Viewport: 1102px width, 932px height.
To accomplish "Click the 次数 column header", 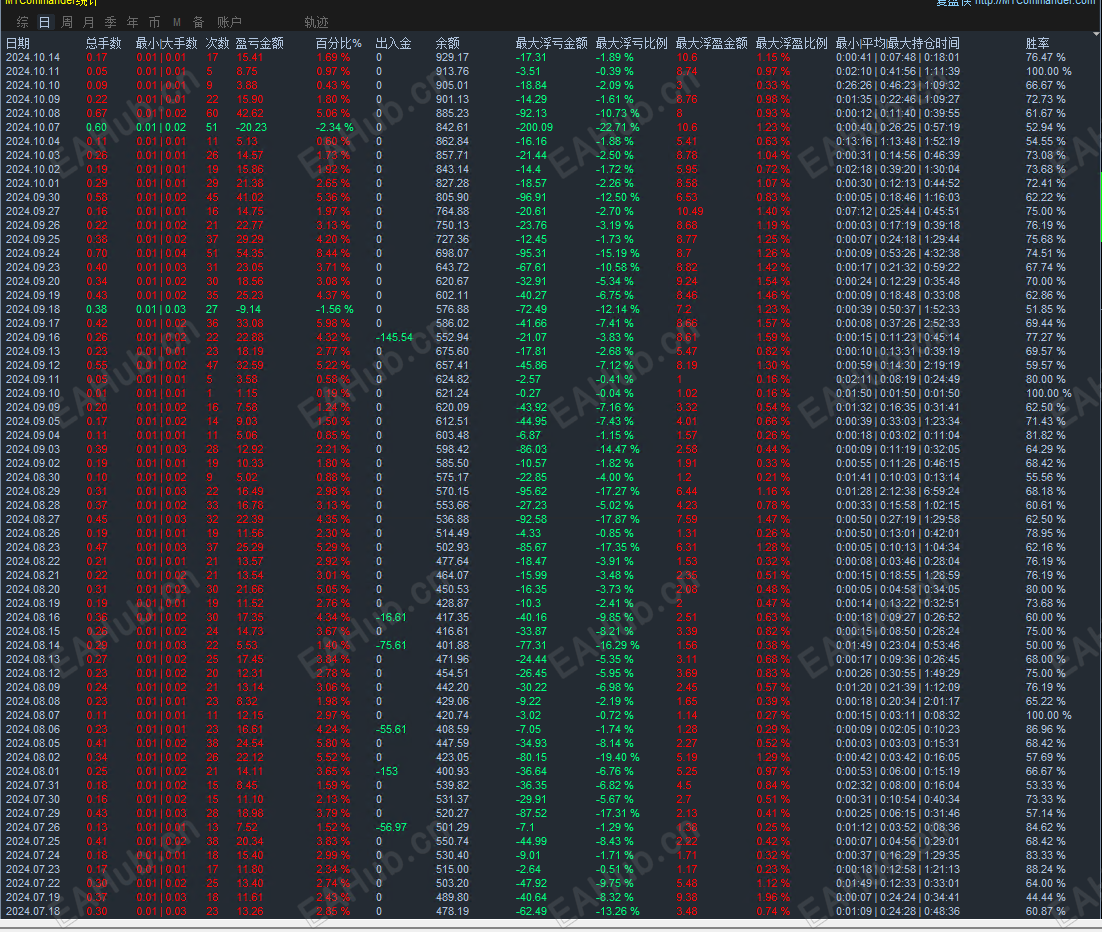I will coord(217,44).
